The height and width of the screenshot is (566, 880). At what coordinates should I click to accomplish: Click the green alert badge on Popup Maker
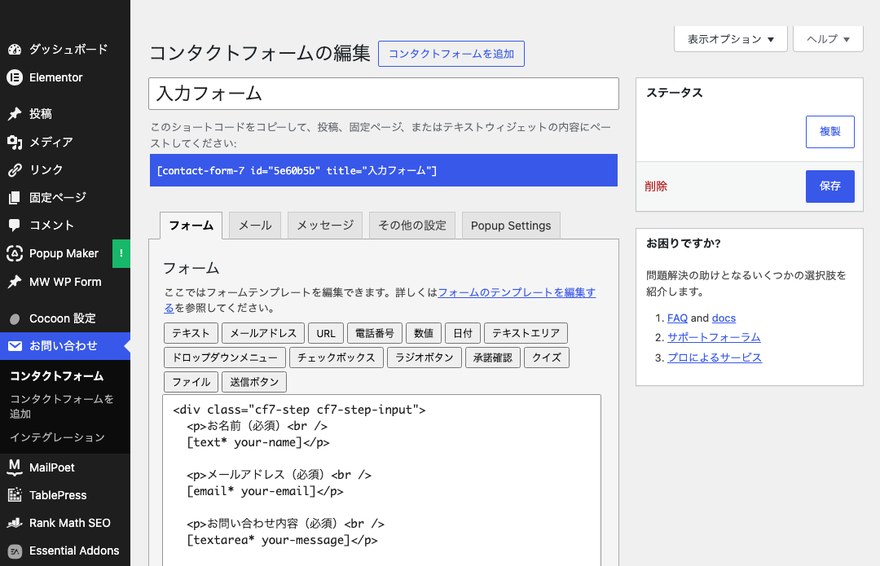121,254
